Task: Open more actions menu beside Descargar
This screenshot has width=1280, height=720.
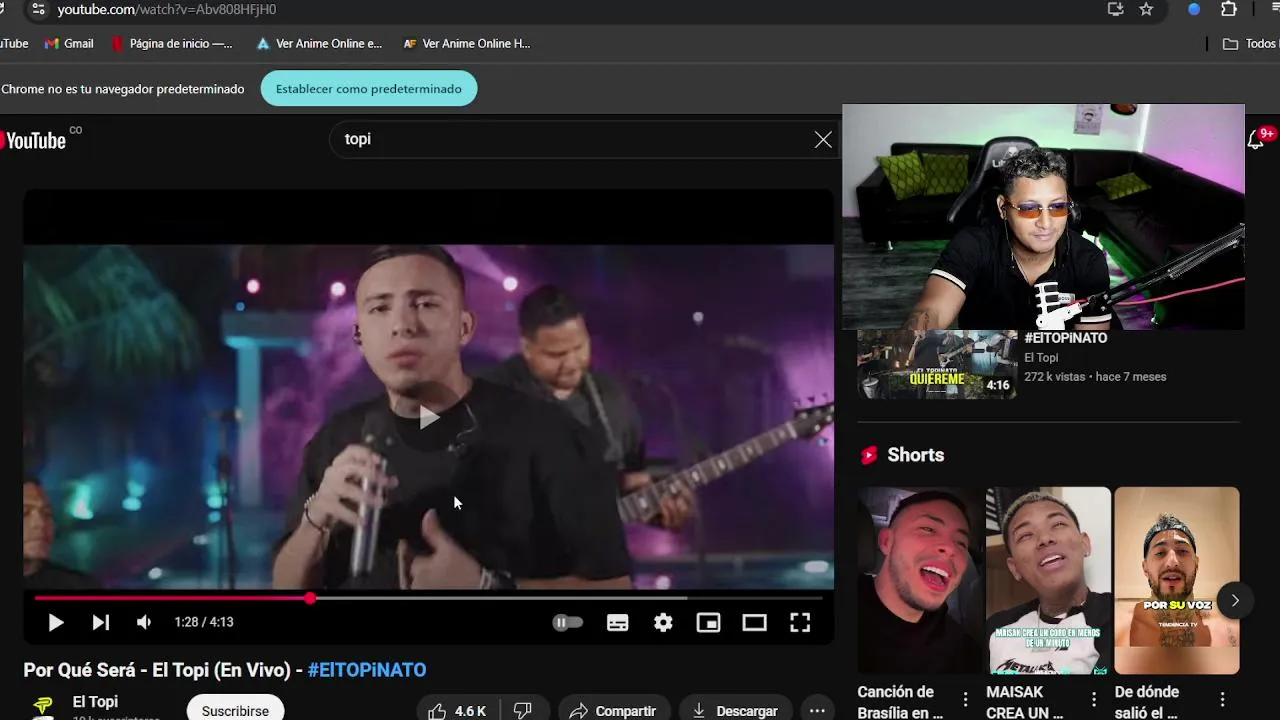Action: pos(817,711)
